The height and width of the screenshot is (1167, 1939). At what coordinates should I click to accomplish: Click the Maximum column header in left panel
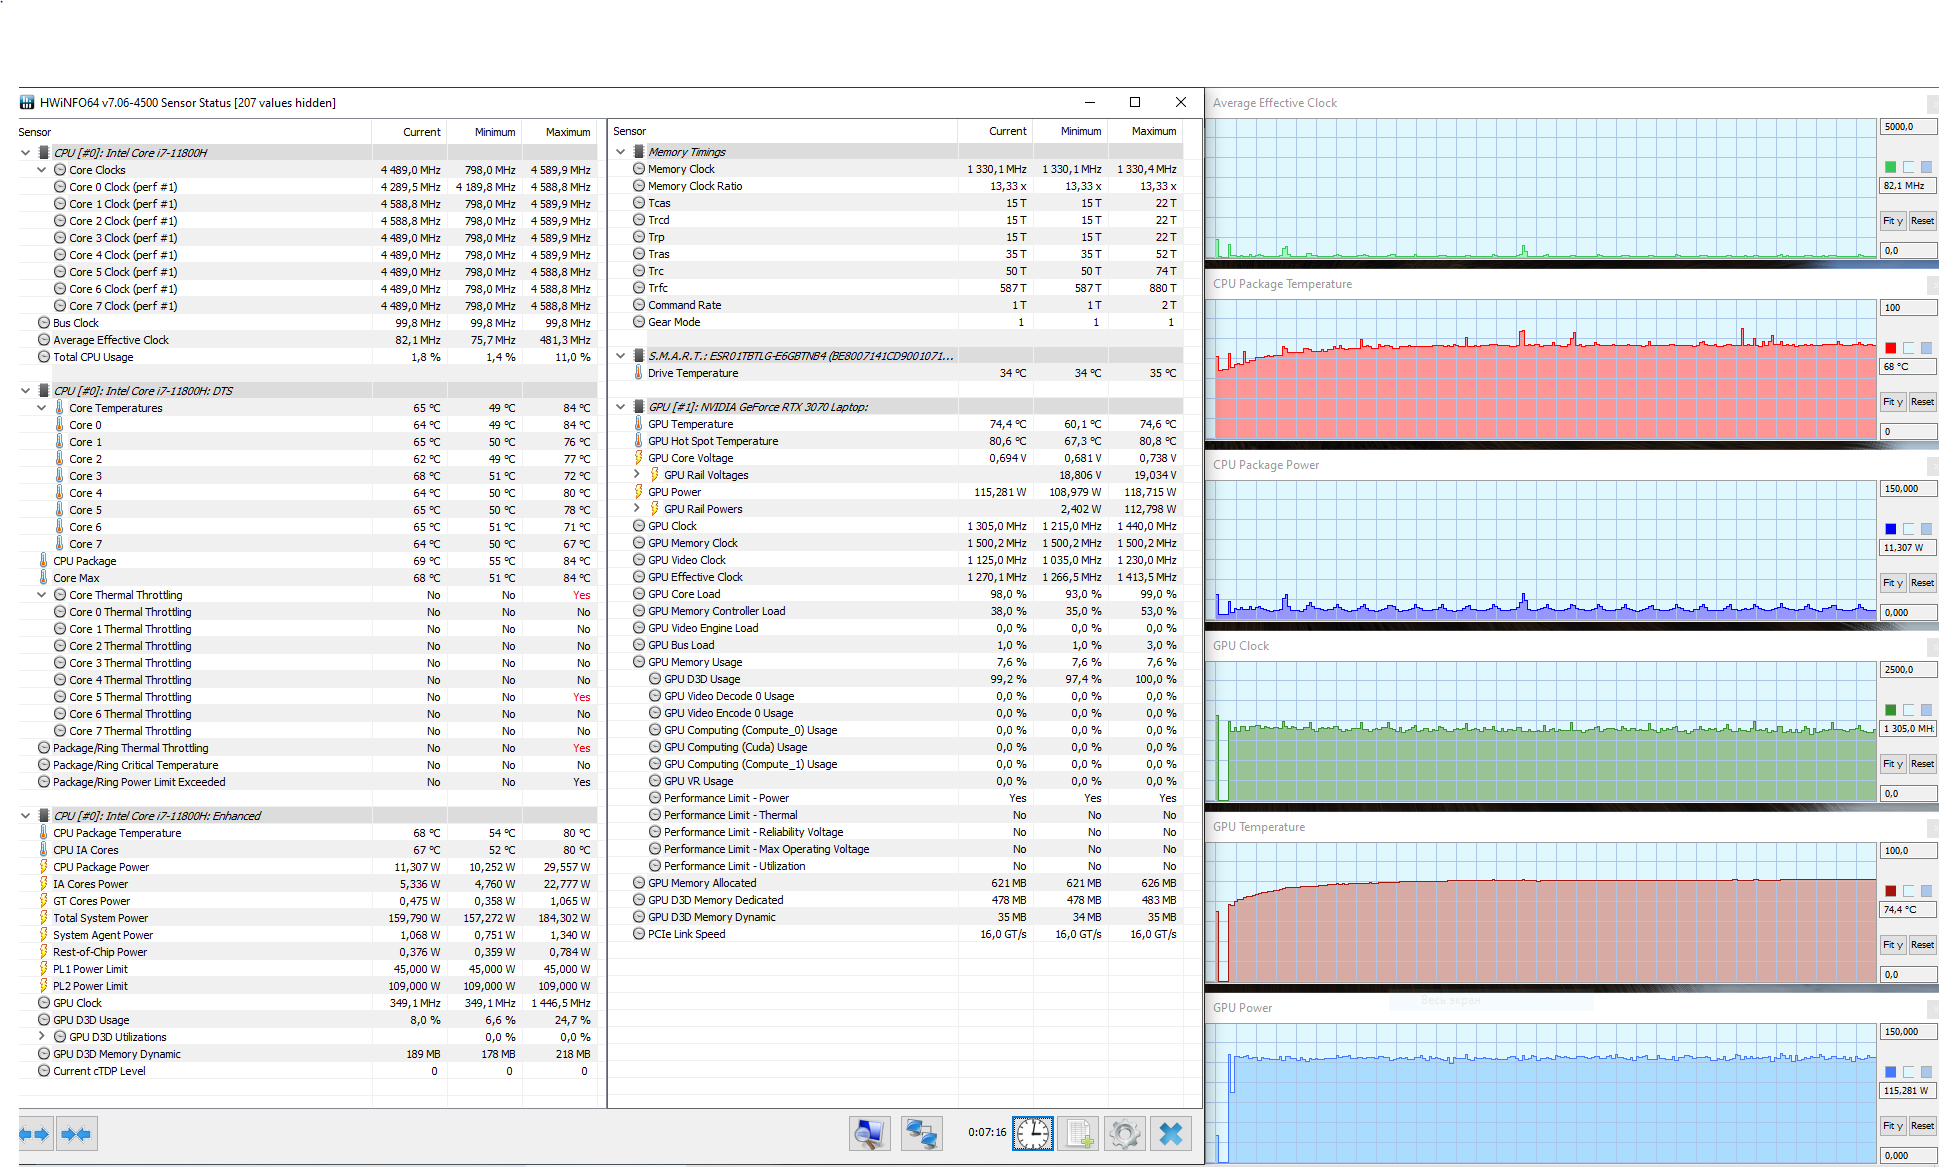pyautogui.click(x=567, y=132)
